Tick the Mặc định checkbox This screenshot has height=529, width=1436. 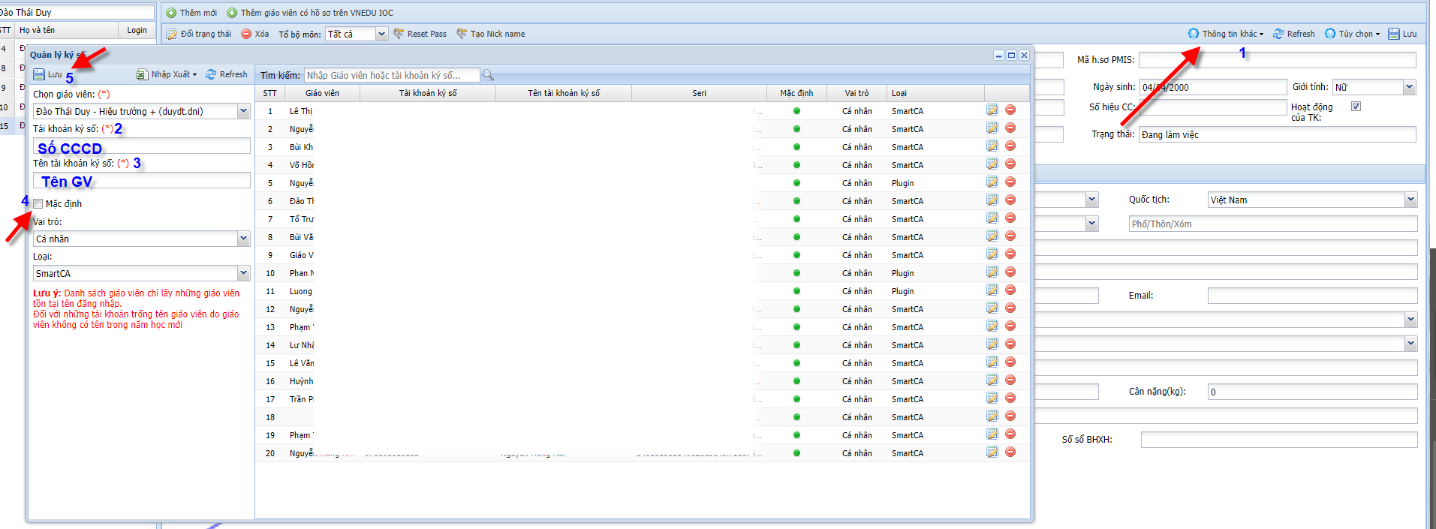(38, 204)
